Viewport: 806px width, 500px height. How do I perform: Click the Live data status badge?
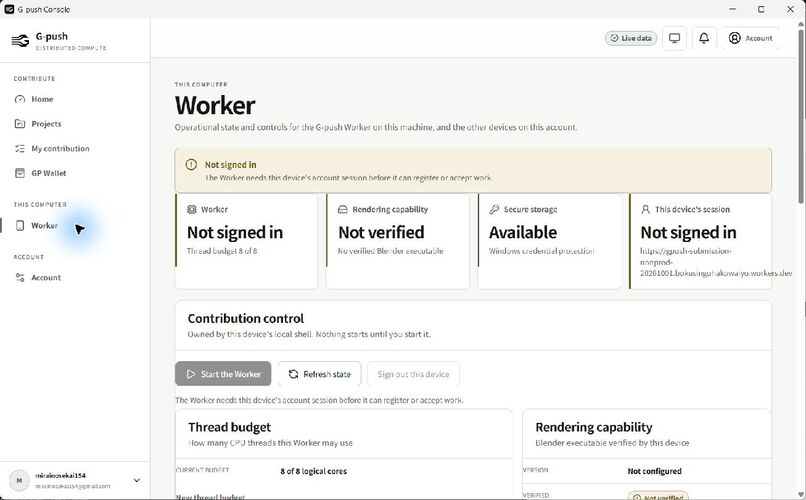click(631, 38)
